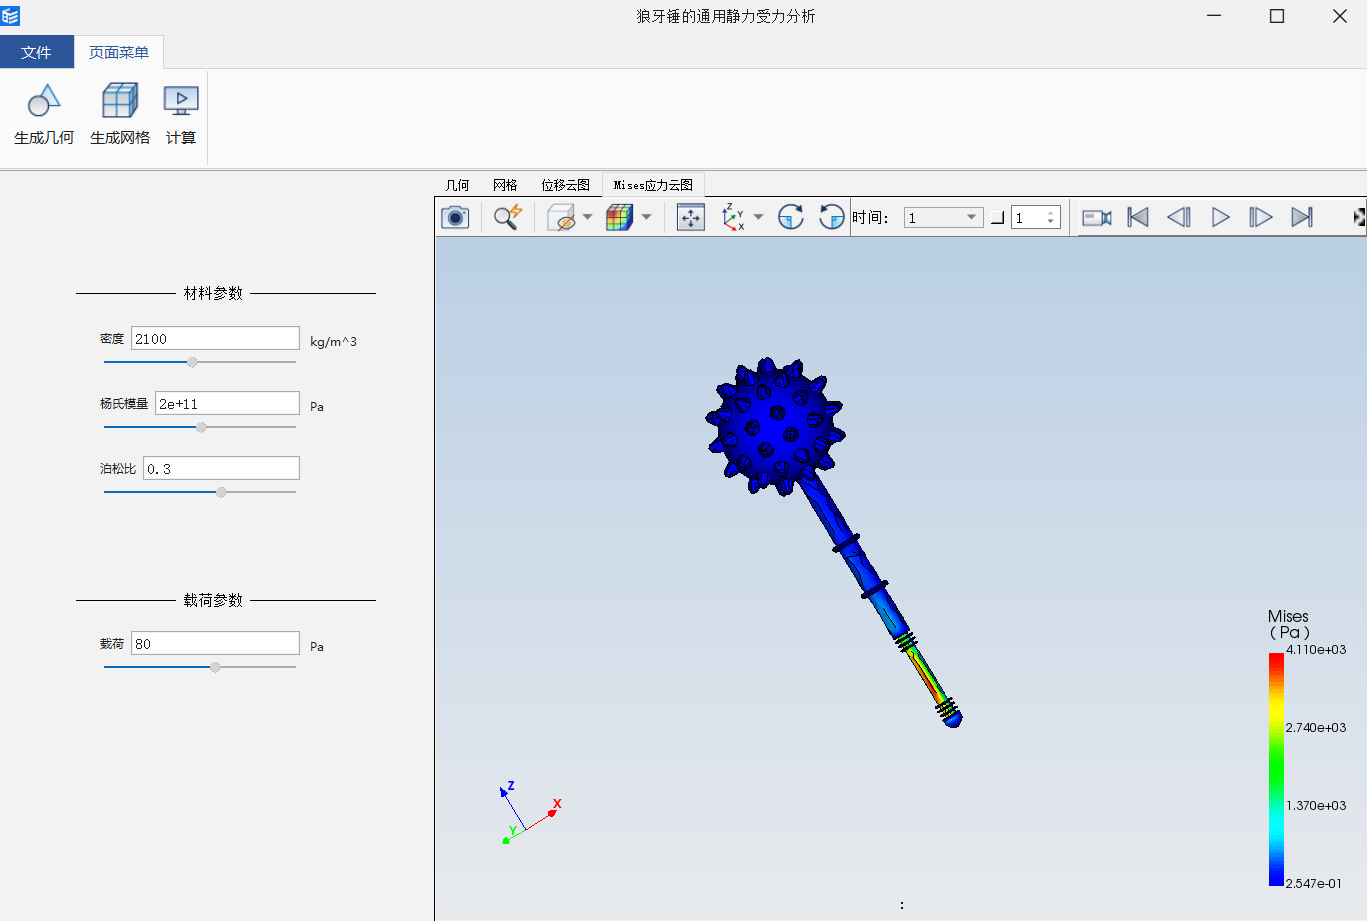The image size is (1367, 921).
Task: Select the 页面菜单 ribbon tab
Action: click(119, 52)
